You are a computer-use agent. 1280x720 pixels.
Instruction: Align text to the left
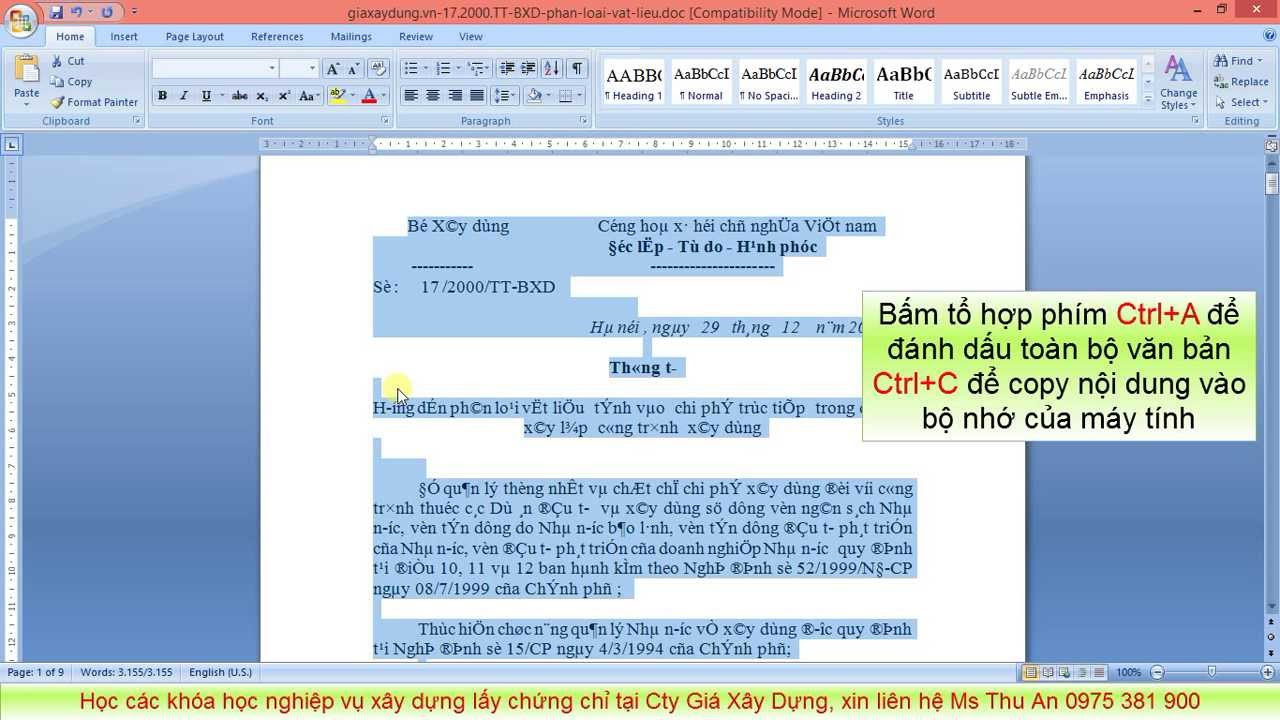pyautogui.click(x=411, y=96)
